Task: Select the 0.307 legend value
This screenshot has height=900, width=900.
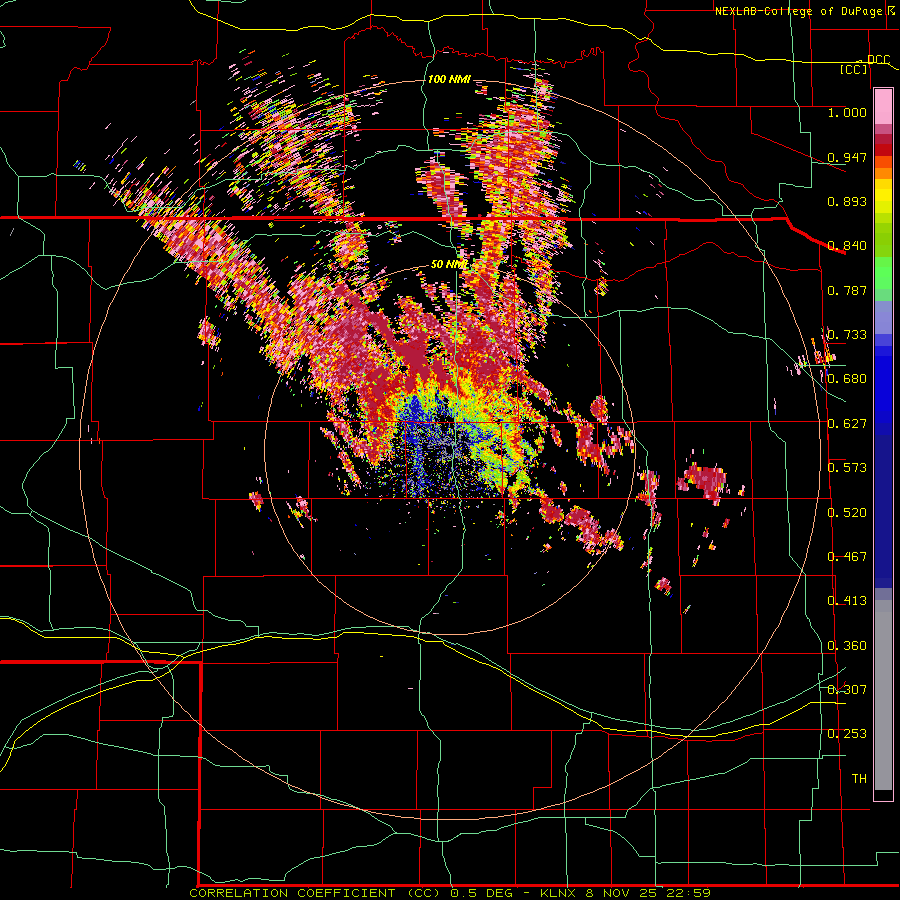Action: (x=847, y=689)
